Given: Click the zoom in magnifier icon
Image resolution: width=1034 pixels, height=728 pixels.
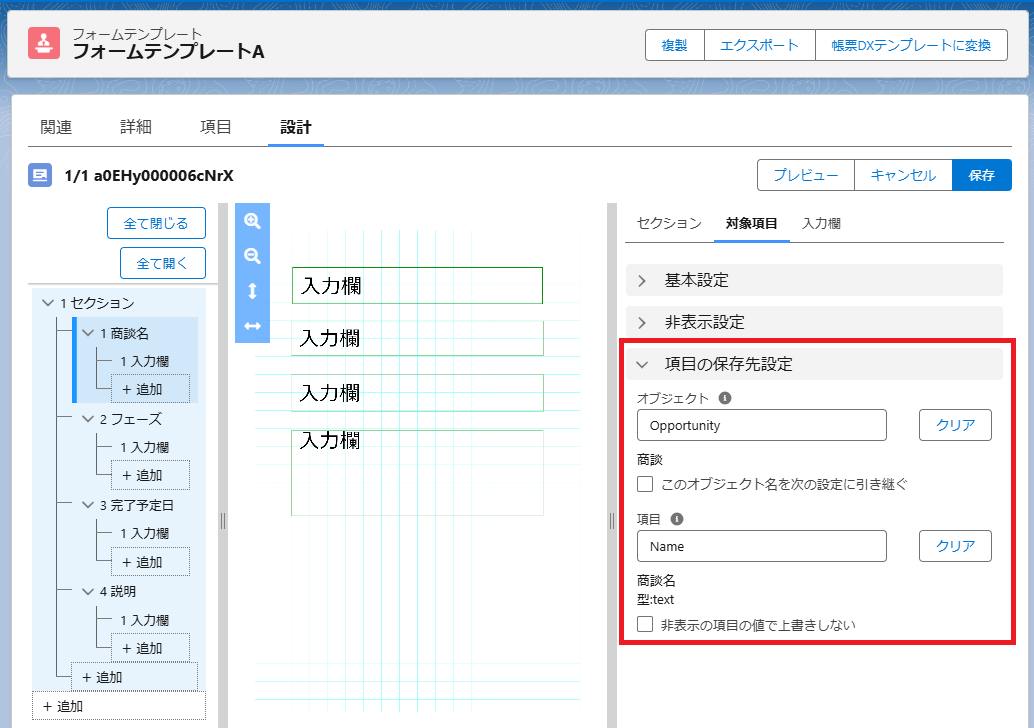Looking at the screenshot, I should point(252,222).
